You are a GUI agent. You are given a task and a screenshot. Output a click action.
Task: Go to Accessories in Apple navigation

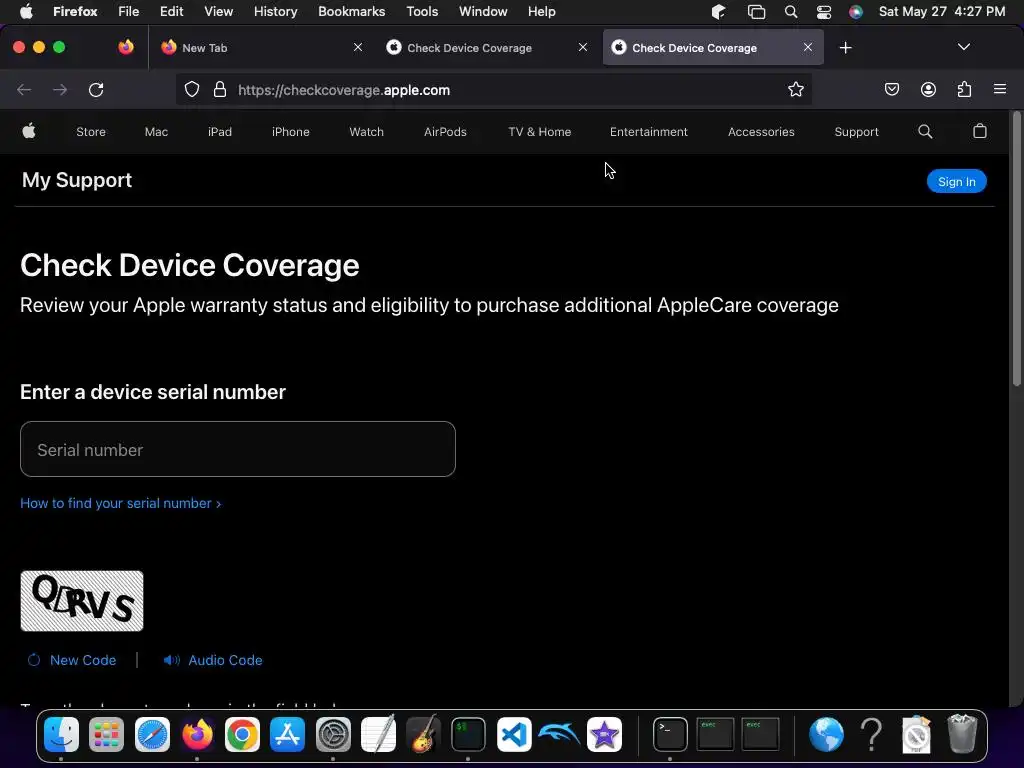pyautogui.click(x=761, y=132)
